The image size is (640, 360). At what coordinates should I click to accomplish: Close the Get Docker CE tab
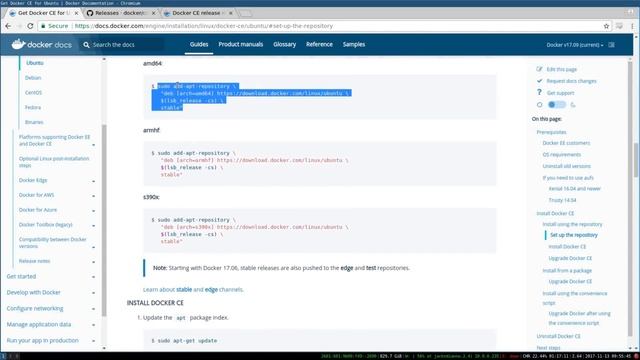[76, 13]
